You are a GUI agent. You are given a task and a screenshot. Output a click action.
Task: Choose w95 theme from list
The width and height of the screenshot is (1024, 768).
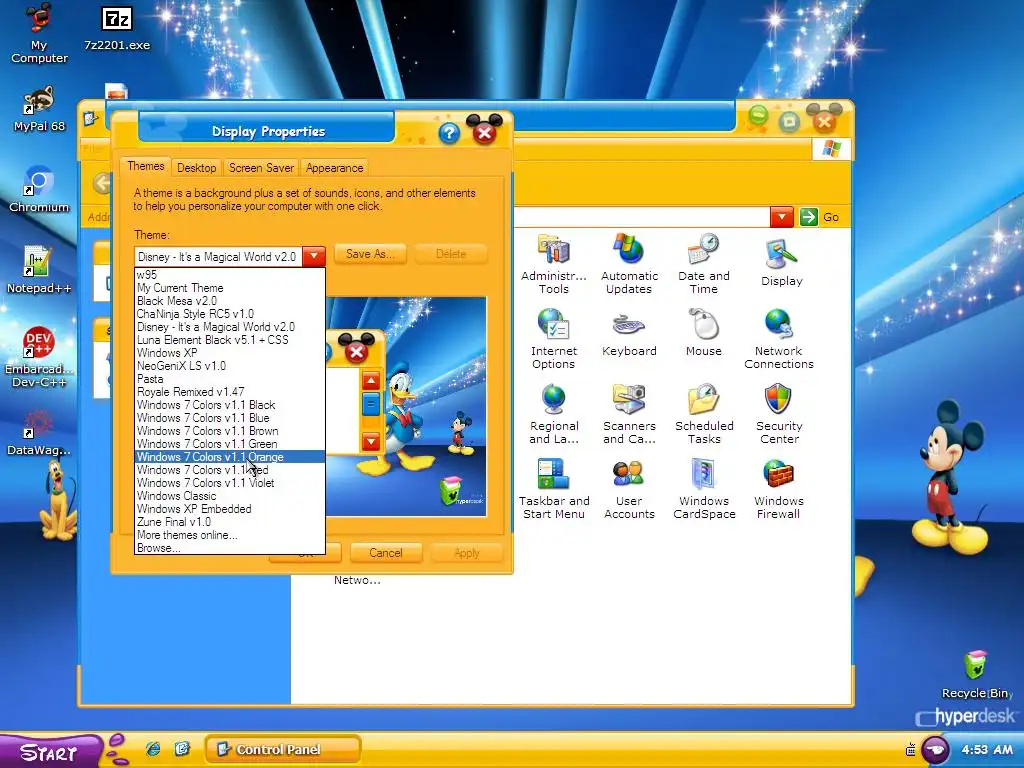point(229,275)
